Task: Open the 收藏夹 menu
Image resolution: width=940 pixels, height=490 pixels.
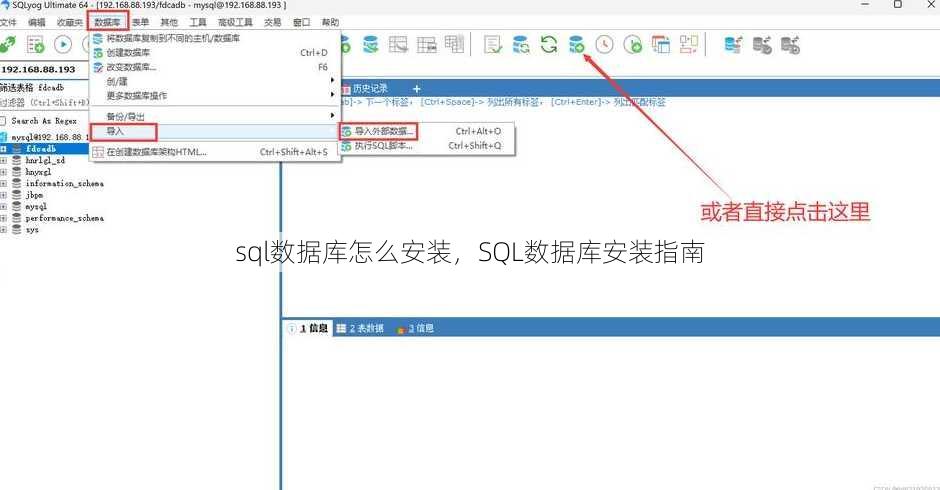Action: (70, 22)
